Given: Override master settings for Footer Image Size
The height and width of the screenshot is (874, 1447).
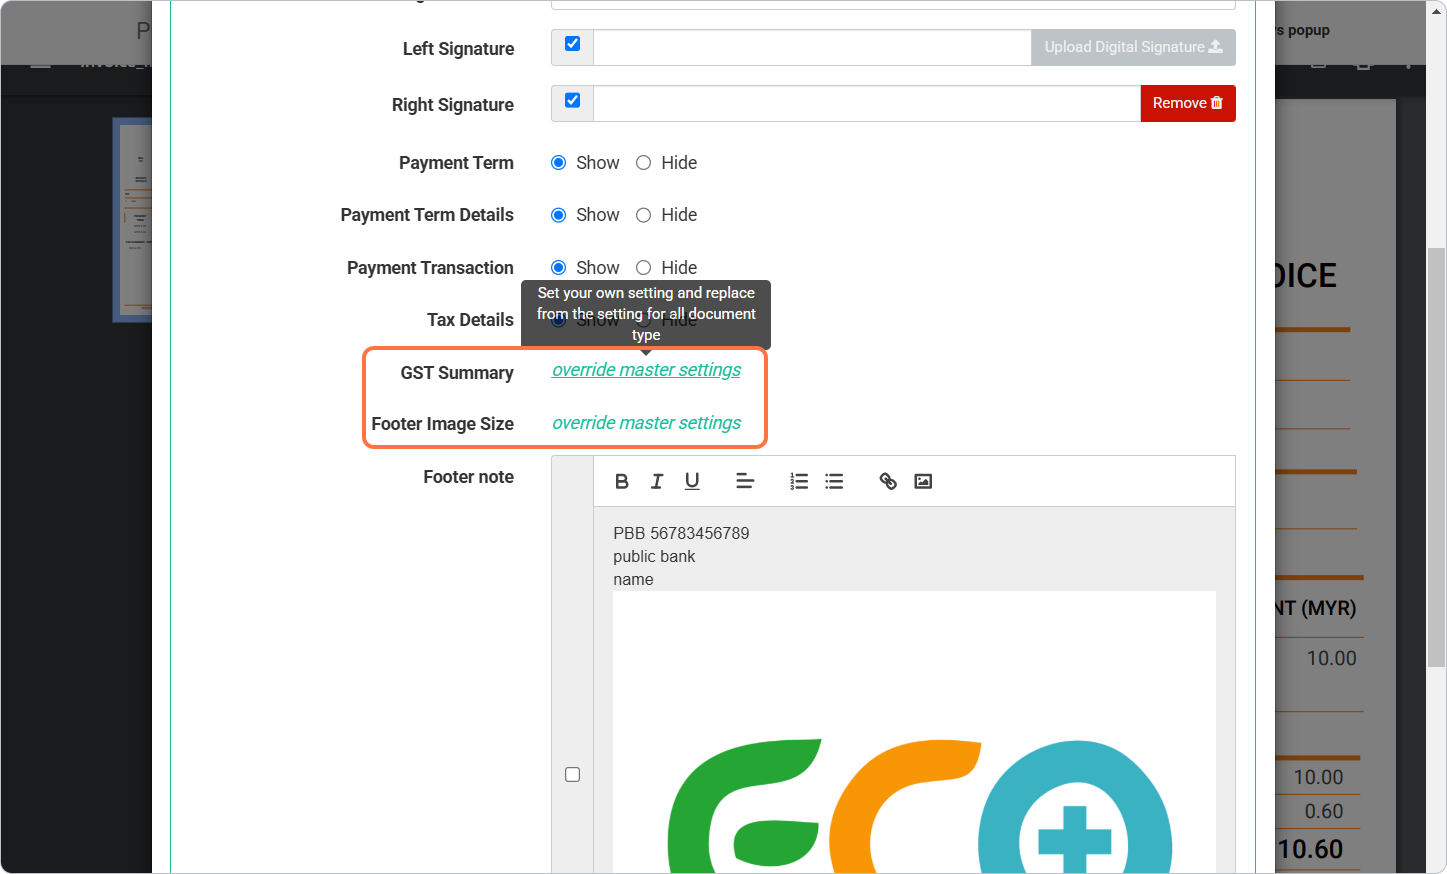Looking at the screenshot, I should tap(646, 423).
